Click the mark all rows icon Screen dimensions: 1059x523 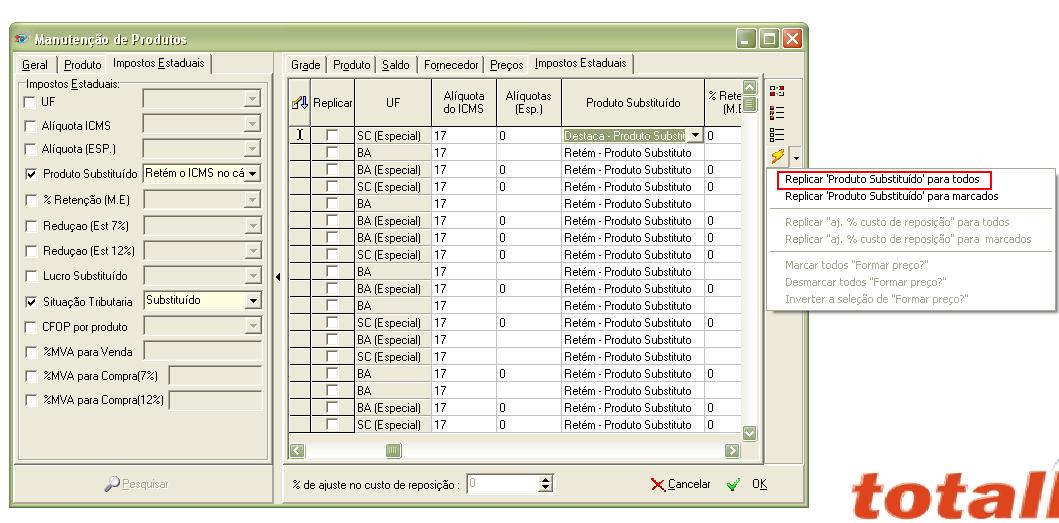(777, 112)
